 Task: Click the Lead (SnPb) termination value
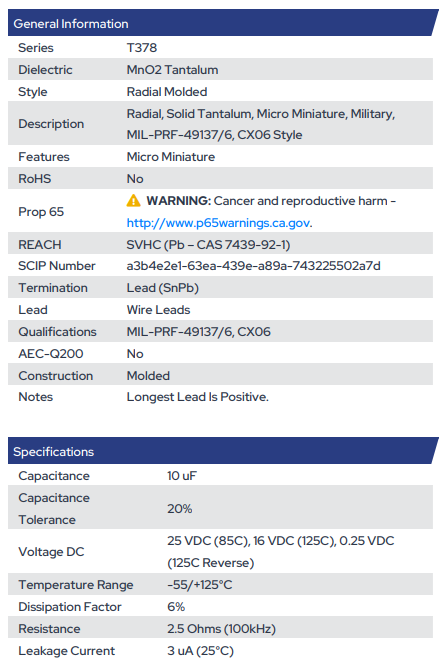162,288
